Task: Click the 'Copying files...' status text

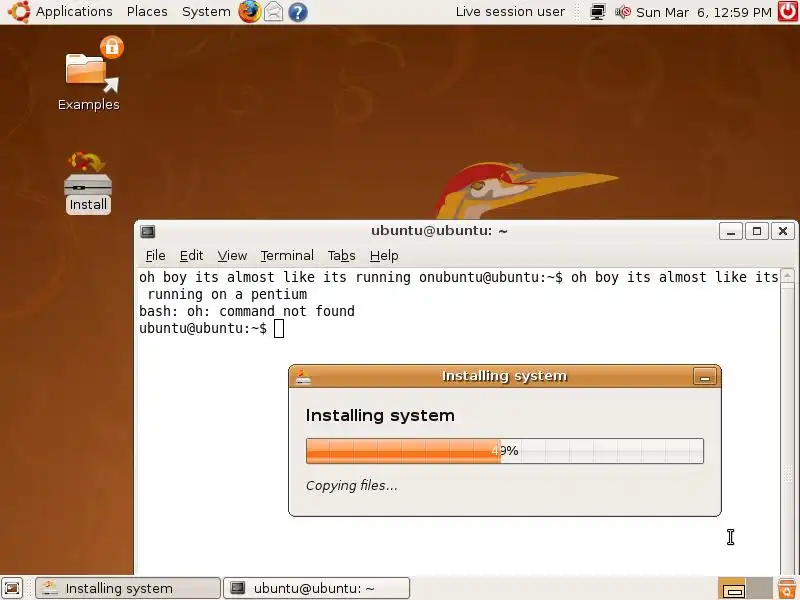Action: (x=352, y=486)
